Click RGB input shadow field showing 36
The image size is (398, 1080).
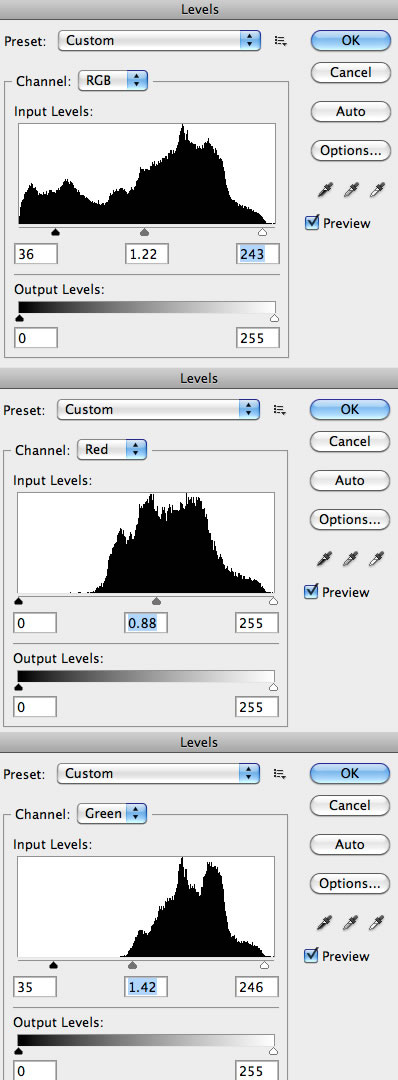pos(36,254)
